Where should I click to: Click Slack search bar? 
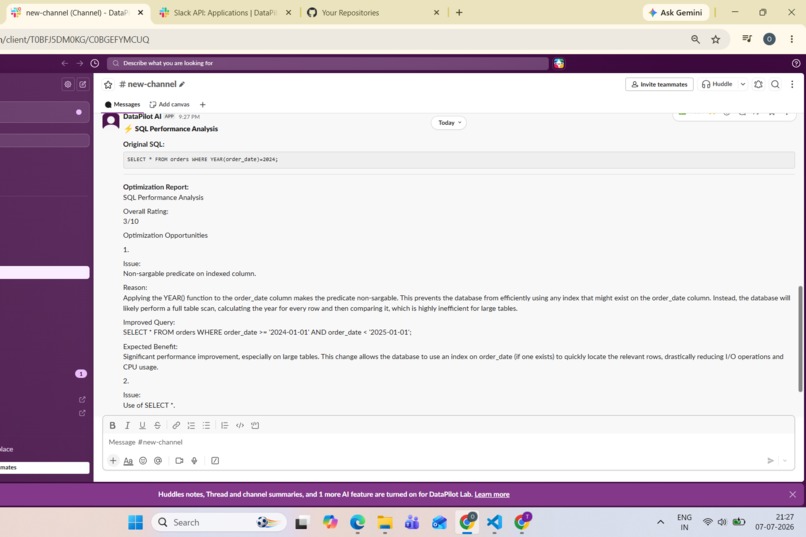[x=328, y=63]
